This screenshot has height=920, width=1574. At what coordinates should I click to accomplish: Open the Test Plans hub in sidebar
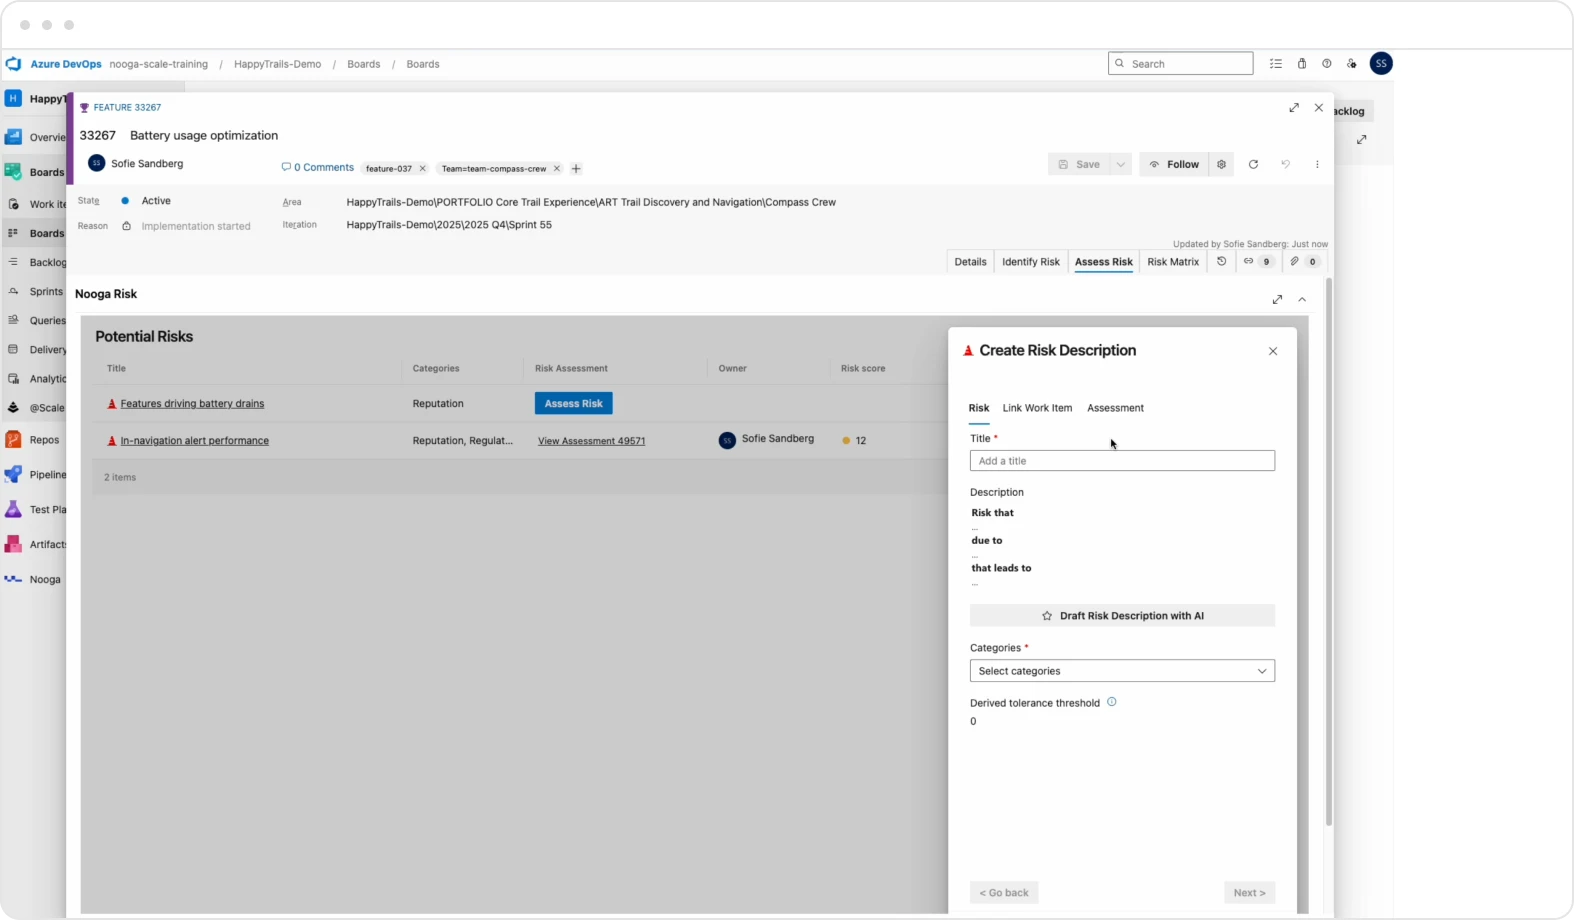(x=35, y=510)
